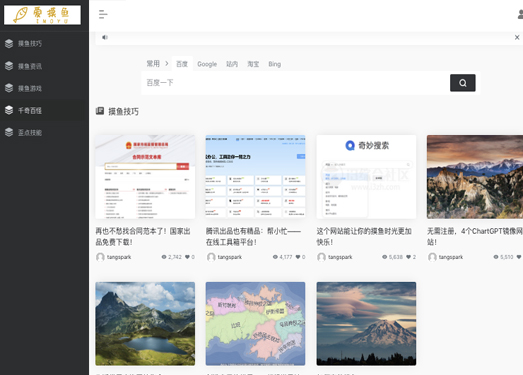Click the eye icon showing 5,510 views

click(496, 257)
